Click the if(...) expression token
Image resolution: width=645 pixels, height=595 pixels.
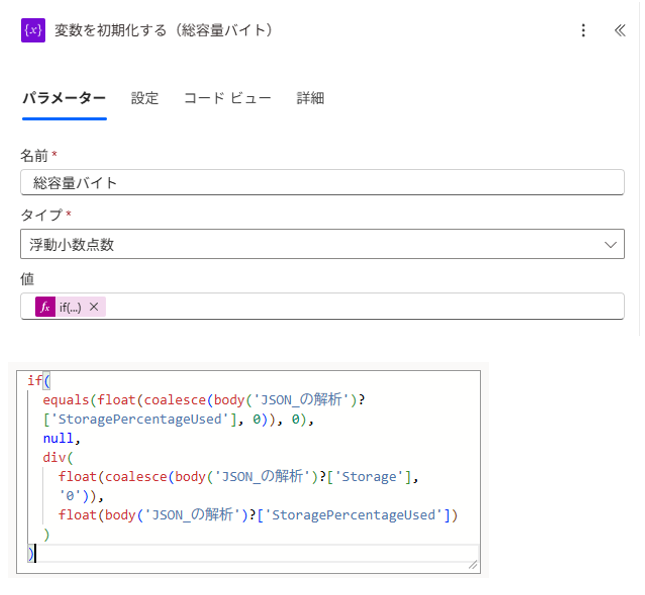click(x=70, y=307)
